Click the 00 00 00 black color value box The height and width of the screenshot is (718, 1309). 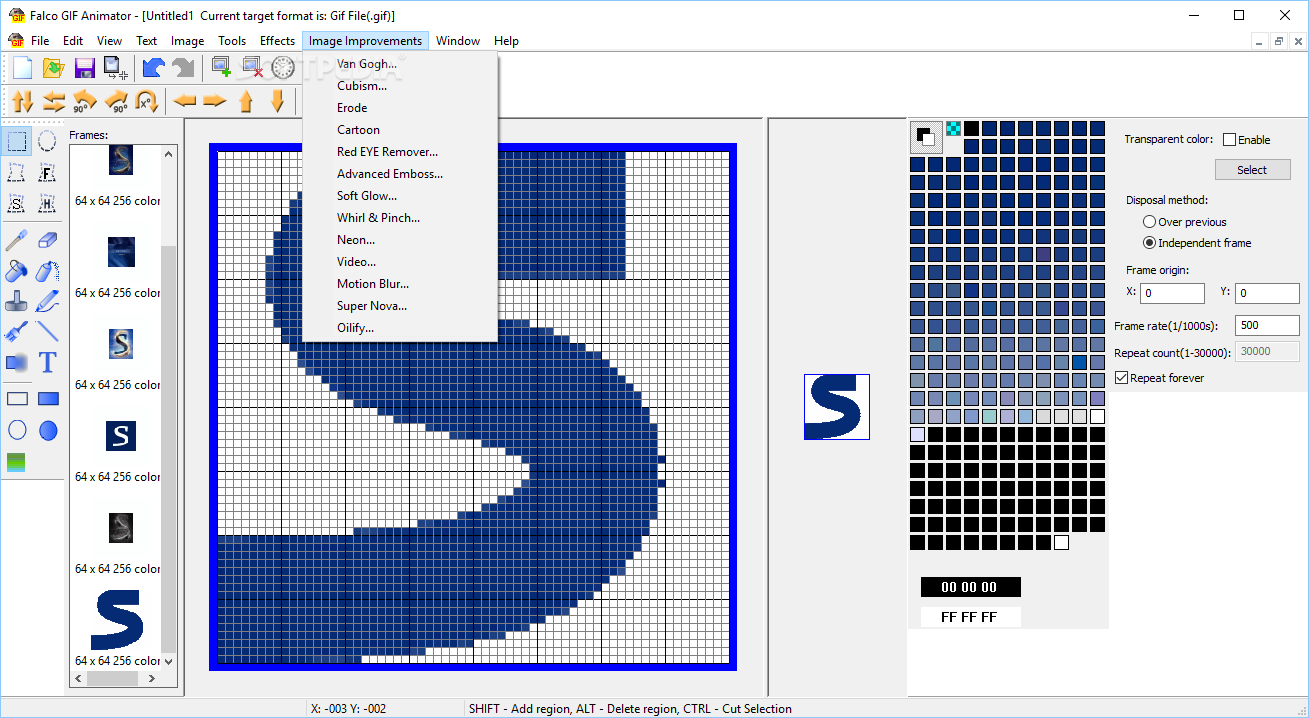(970, 587)
